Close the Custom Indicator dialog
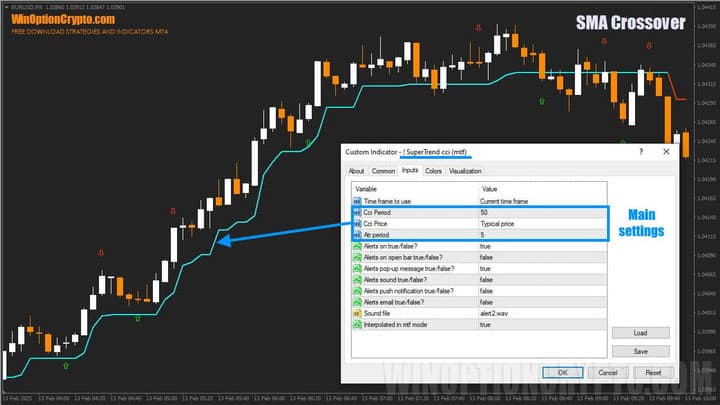This screenshot has height=405, width=720. 666,152
